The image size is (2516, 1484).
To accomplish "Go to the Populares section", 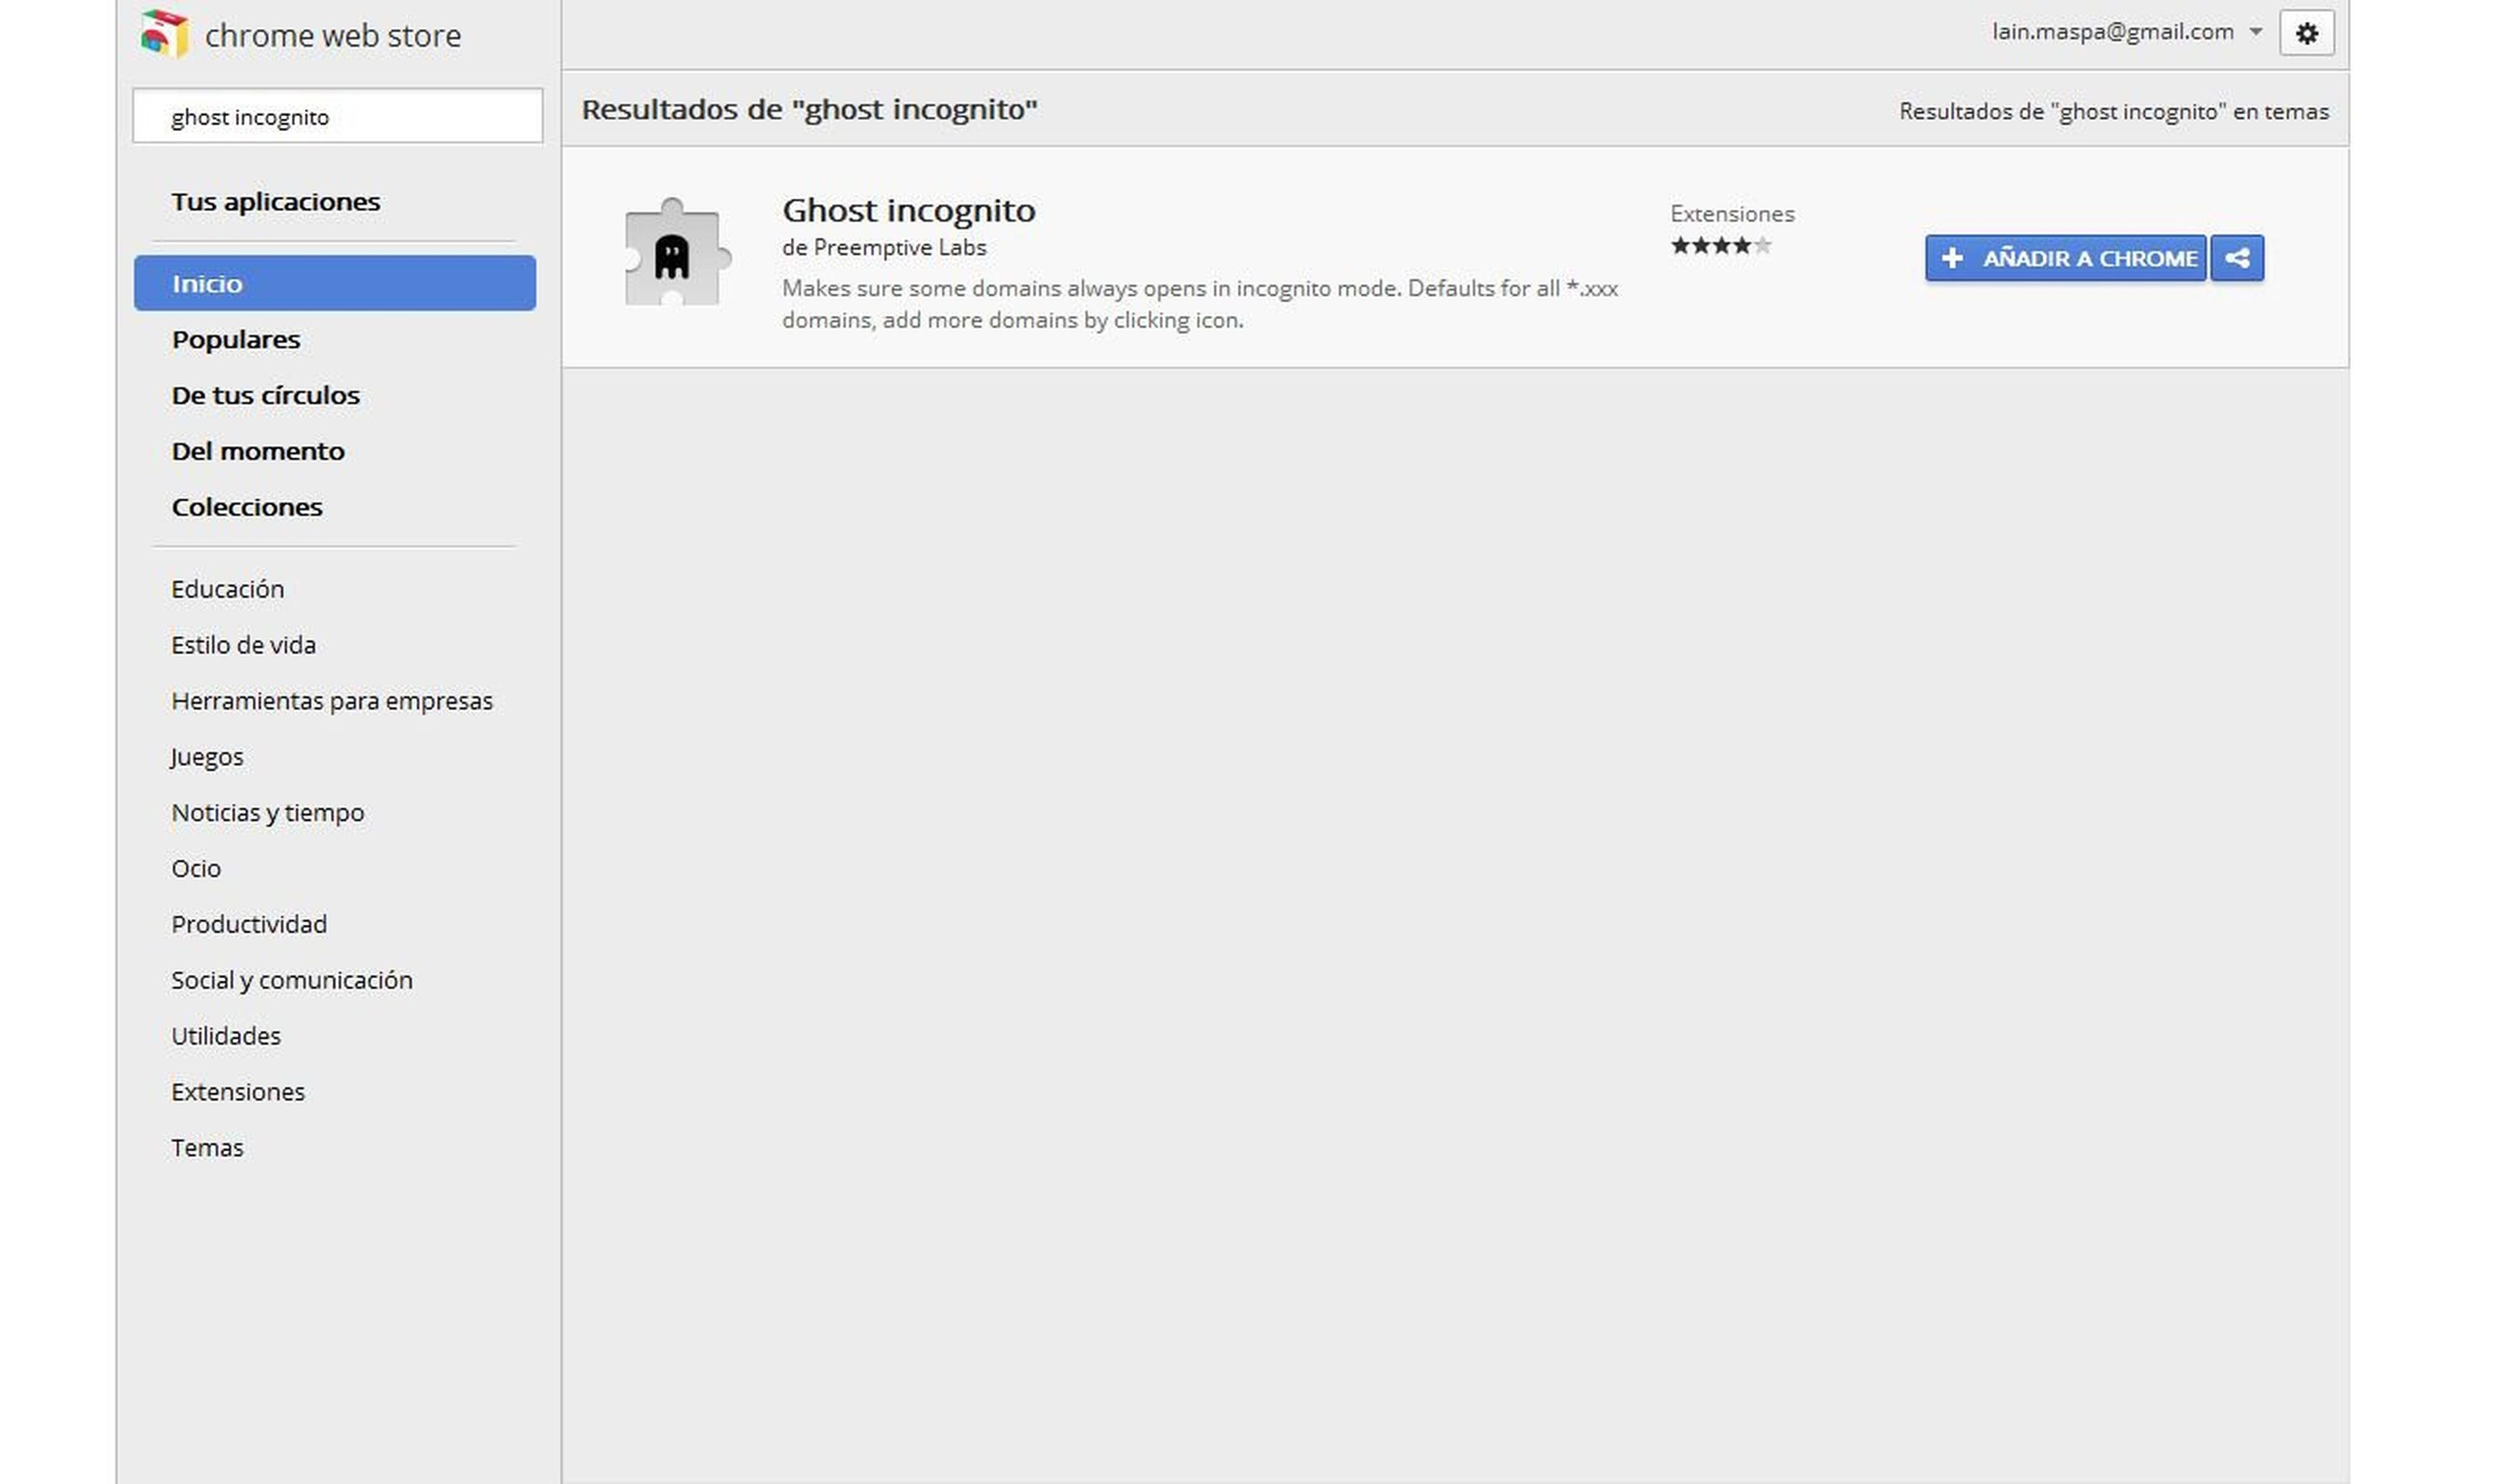I will [x=236, y=339].
